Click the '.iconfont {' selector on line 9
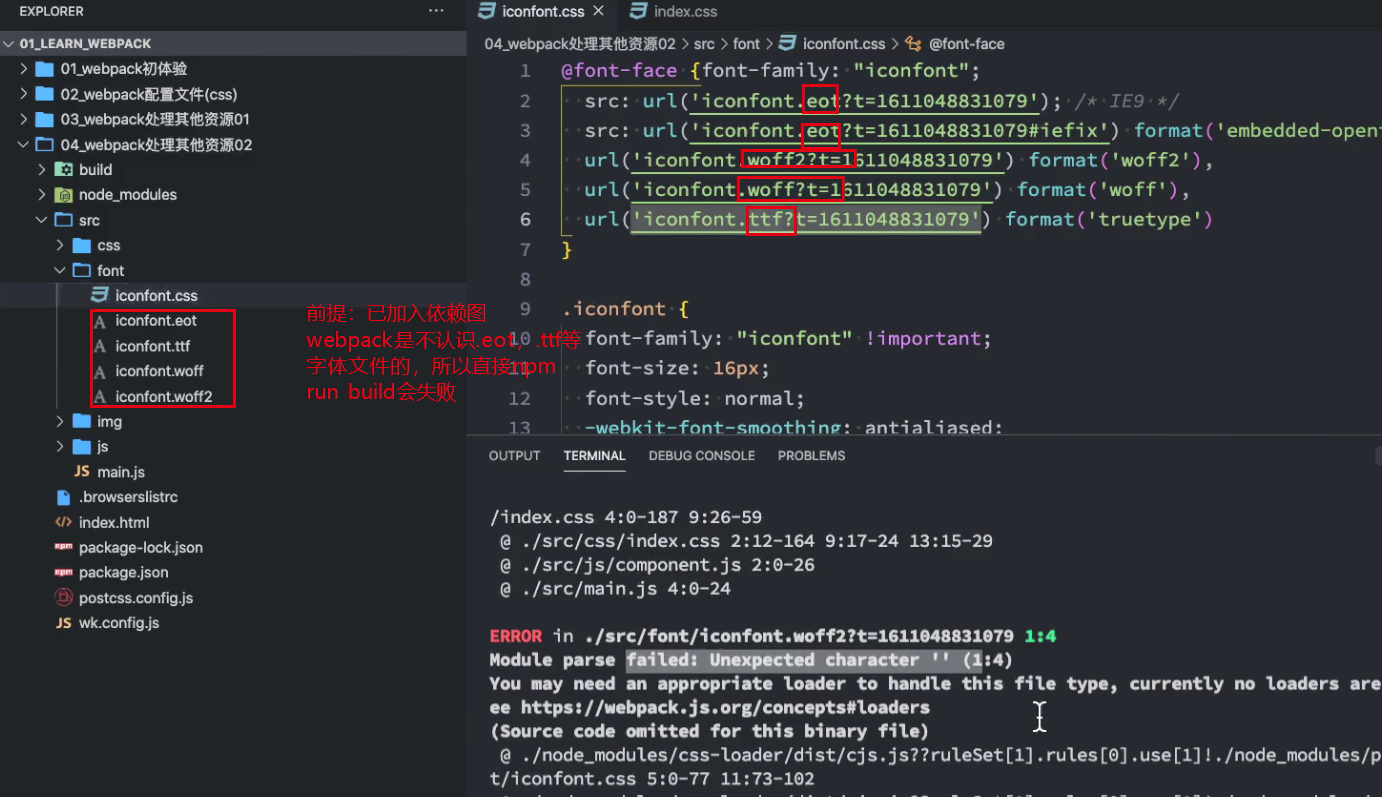 pyautogui.click(x=625, y=309)
